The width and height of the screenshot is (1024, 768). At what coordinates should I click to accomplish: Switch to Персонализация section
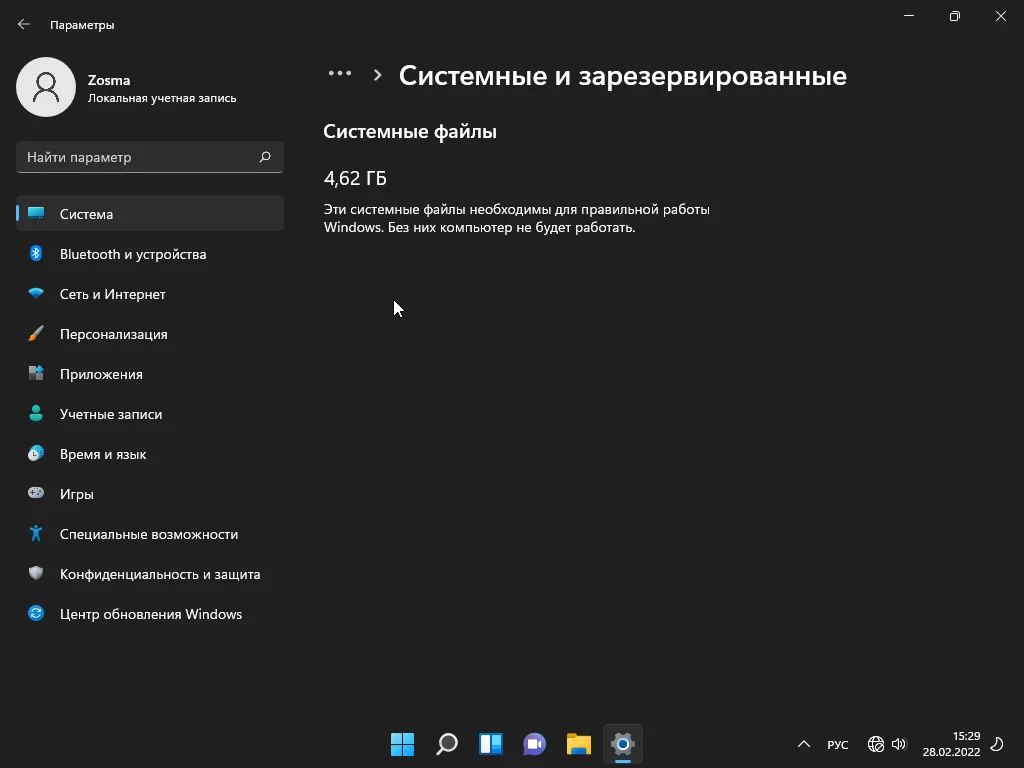click(x=150, y=334)
